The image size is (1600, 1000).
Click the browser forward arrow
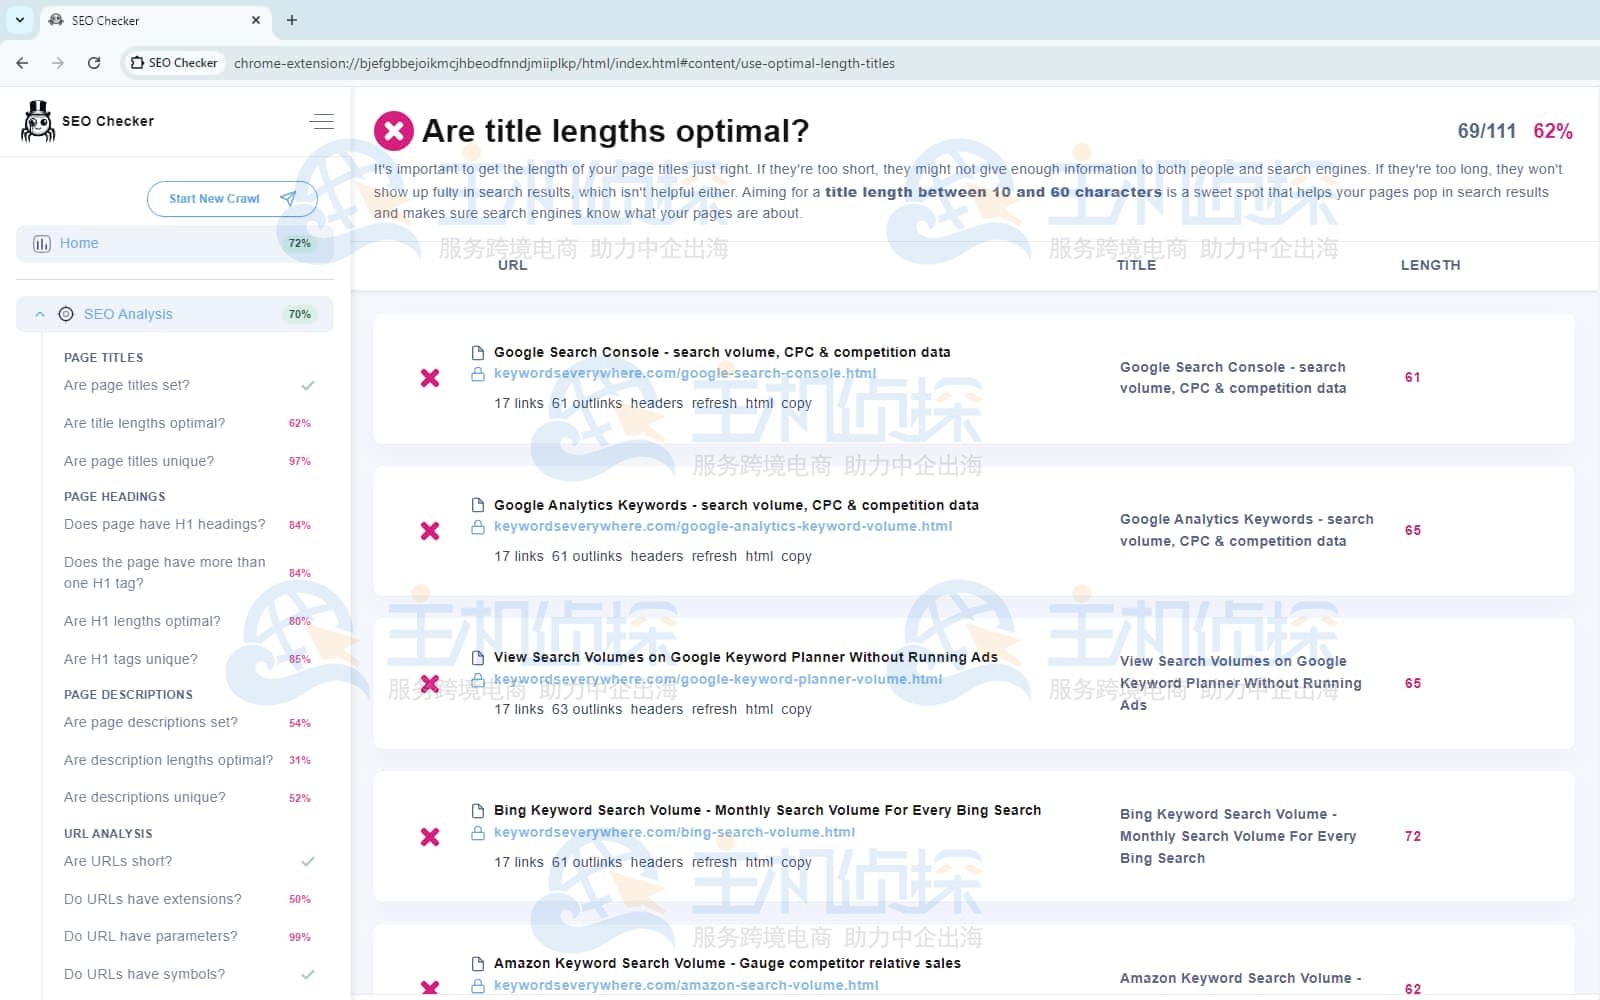58,63
